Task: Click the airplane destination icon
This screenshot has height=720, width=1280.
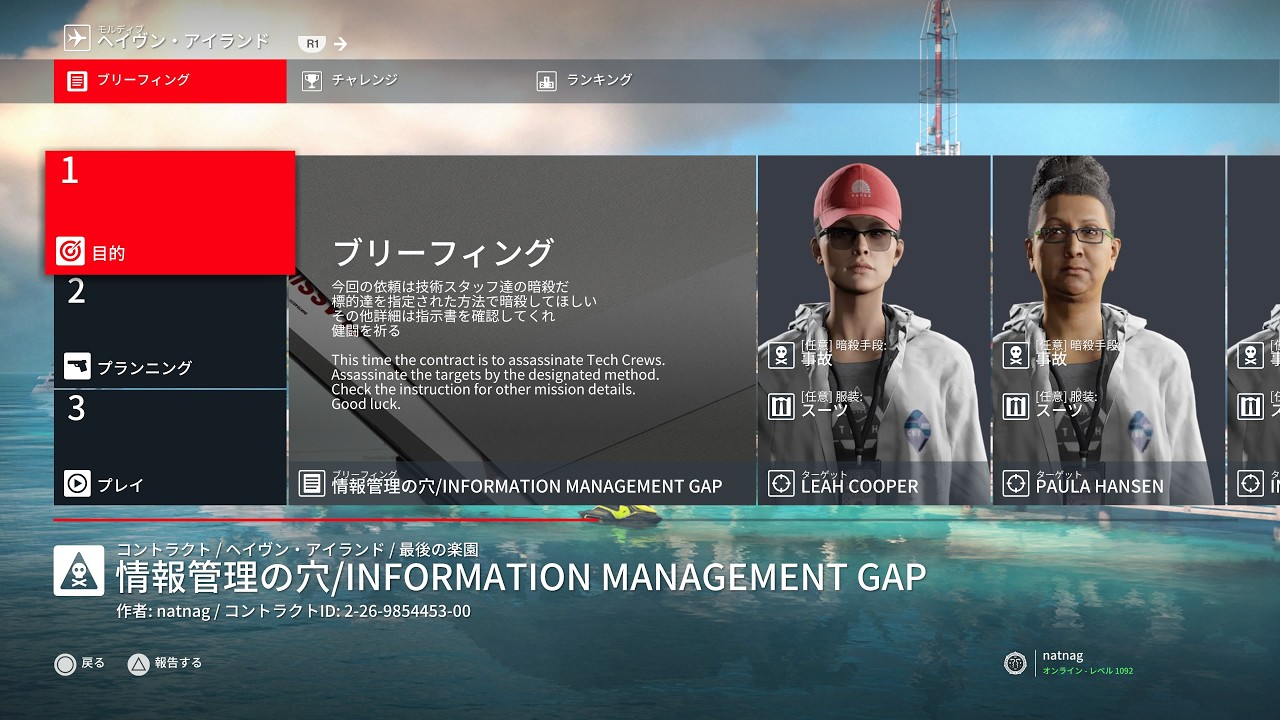Action: (76, 37)
